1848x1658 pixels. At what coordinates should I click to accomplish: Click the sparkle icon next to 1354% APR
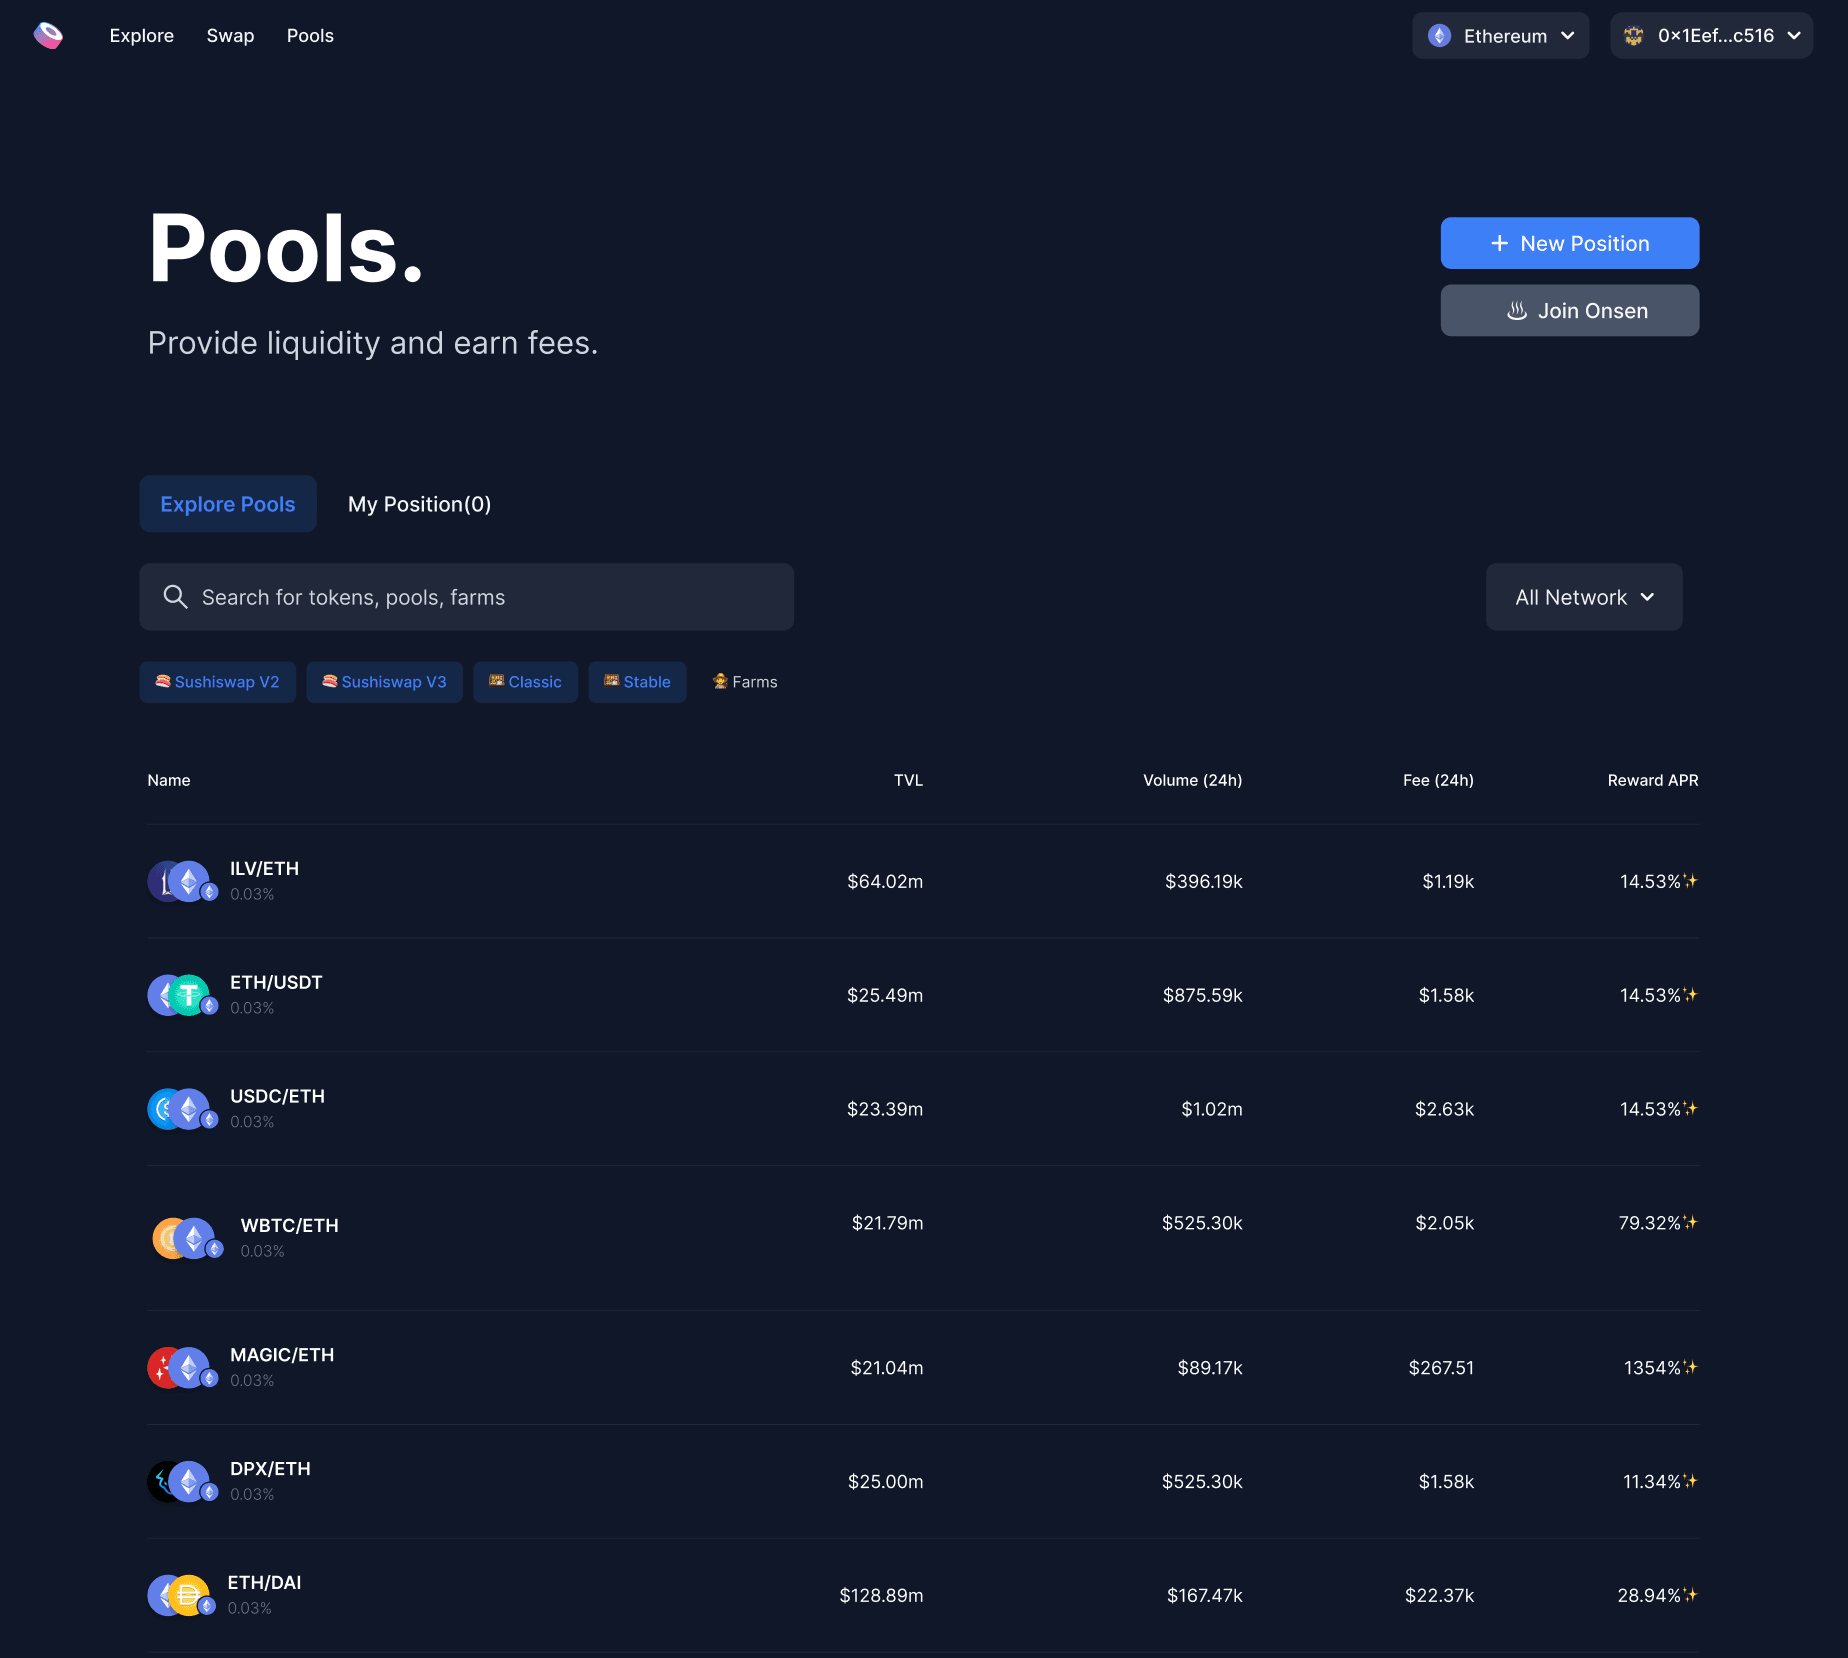(x=1690, y=1367)
